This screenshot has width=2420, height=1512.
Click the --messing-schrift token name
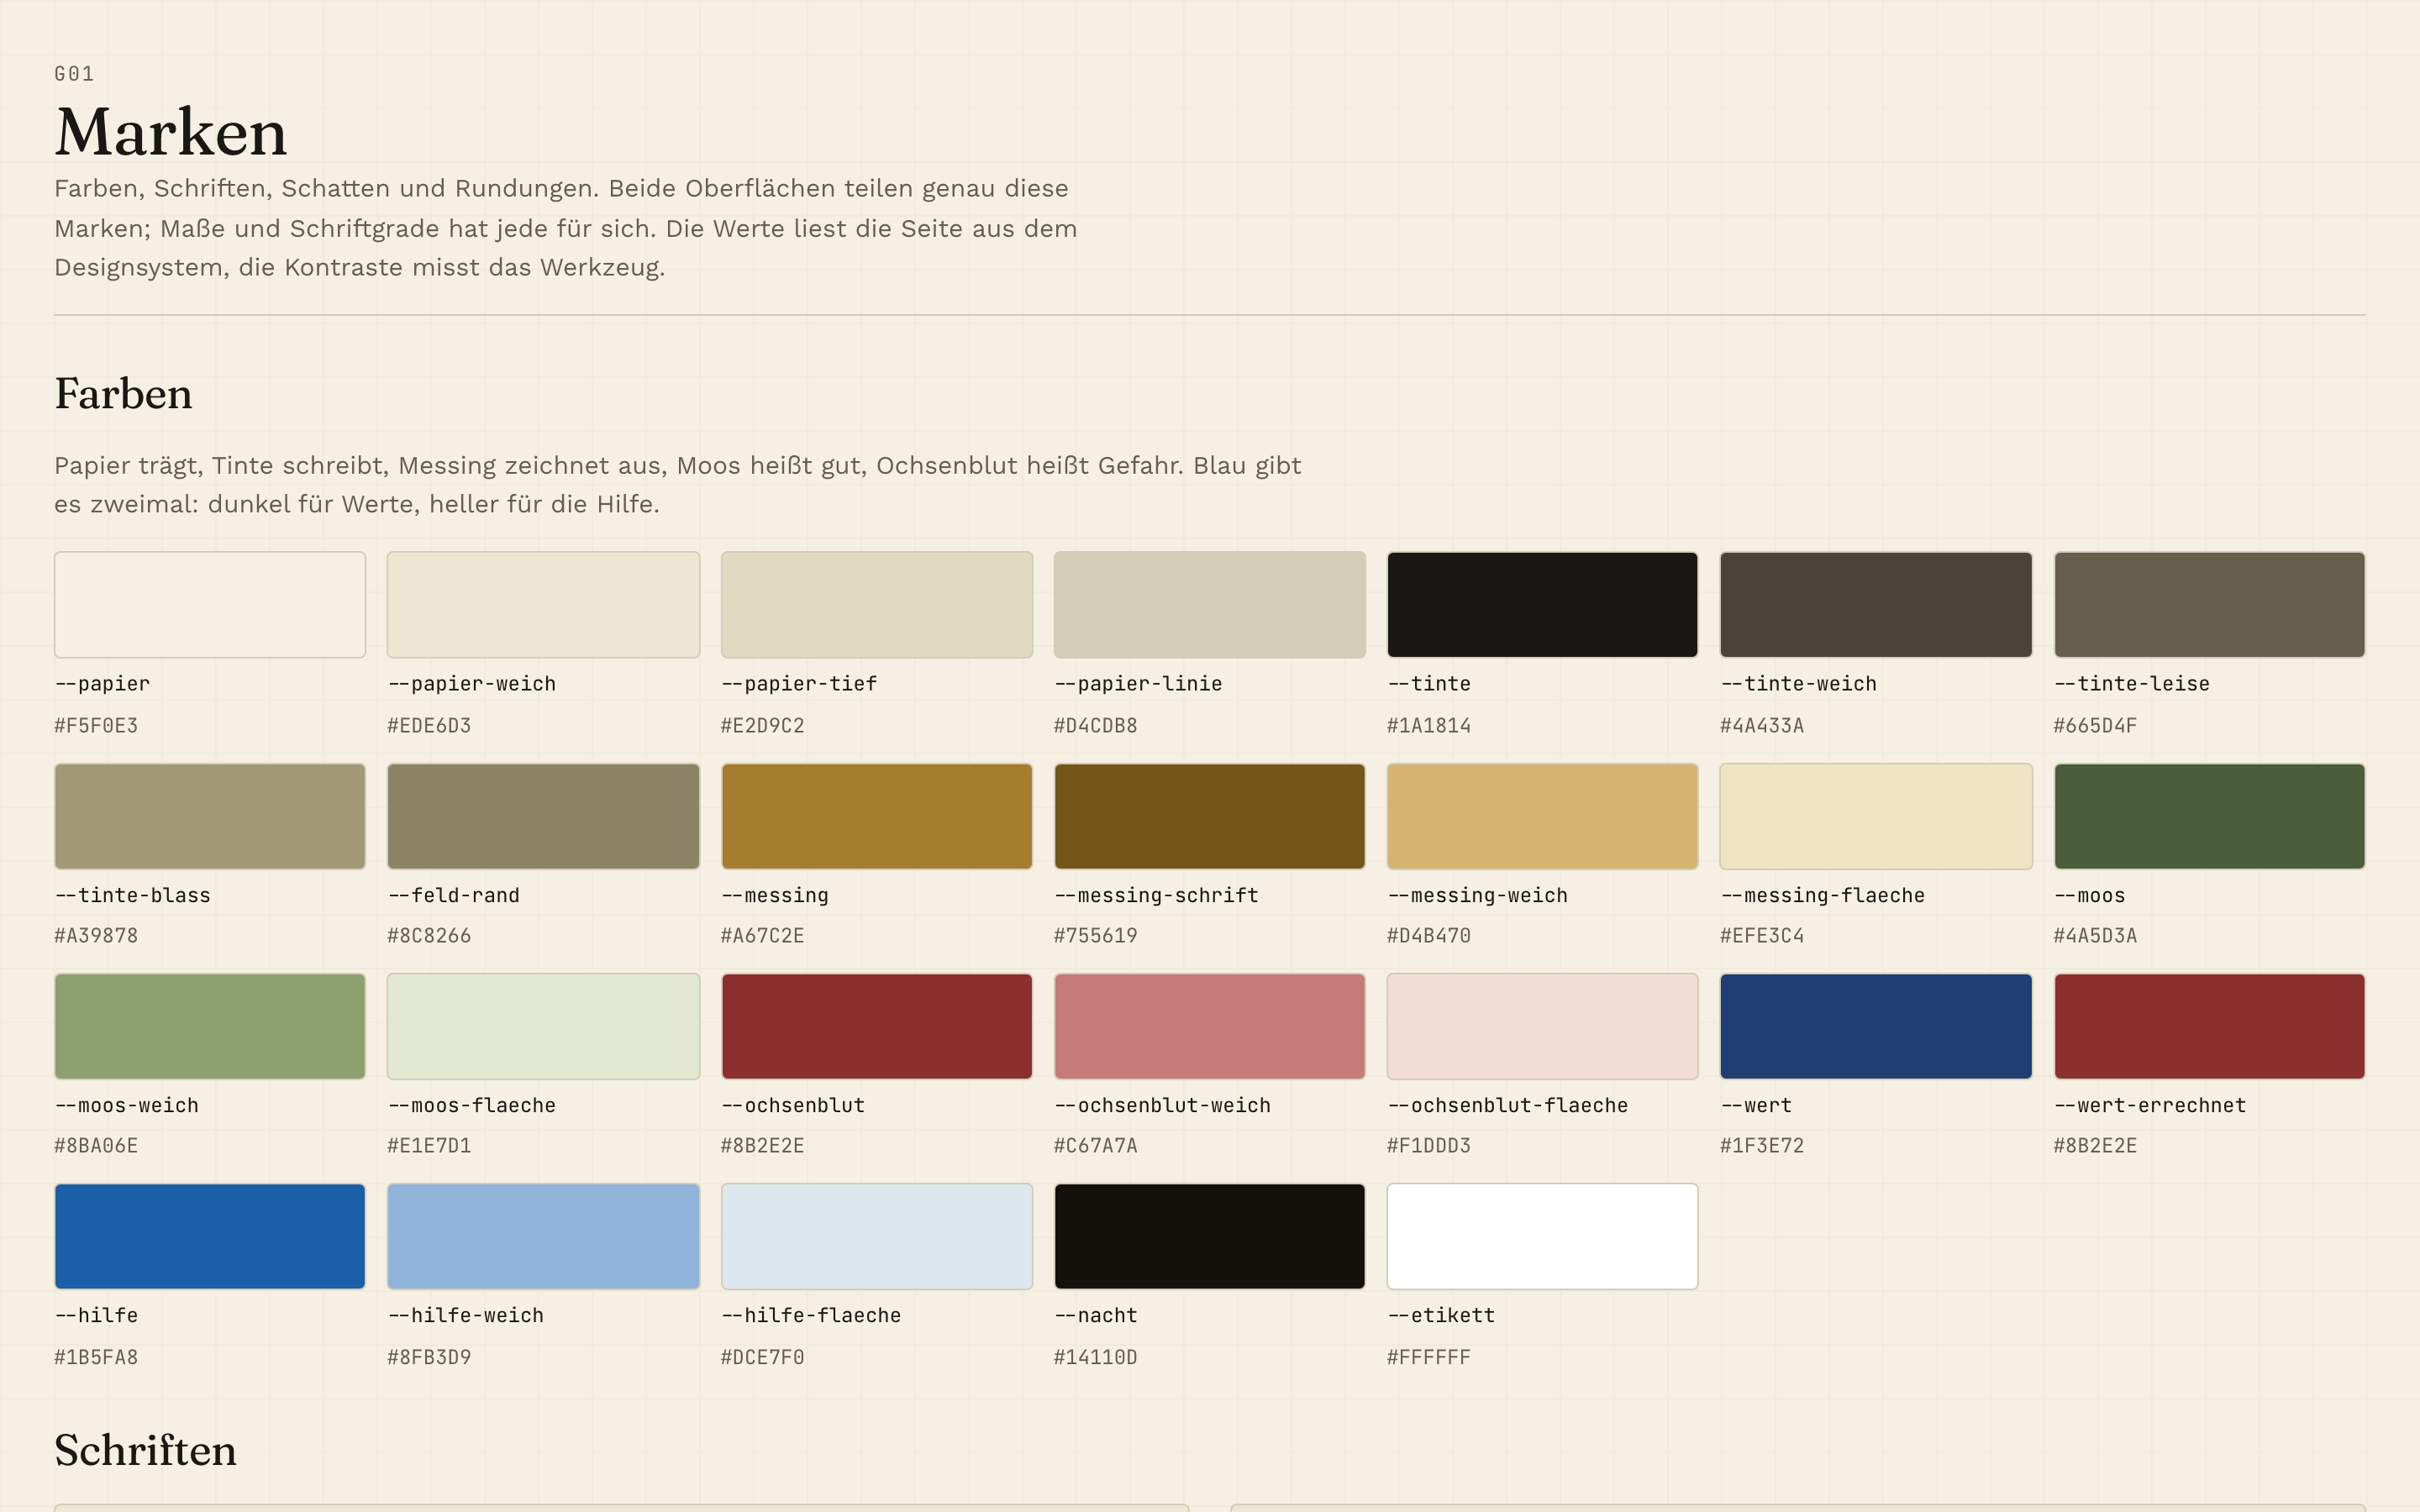1156,895
